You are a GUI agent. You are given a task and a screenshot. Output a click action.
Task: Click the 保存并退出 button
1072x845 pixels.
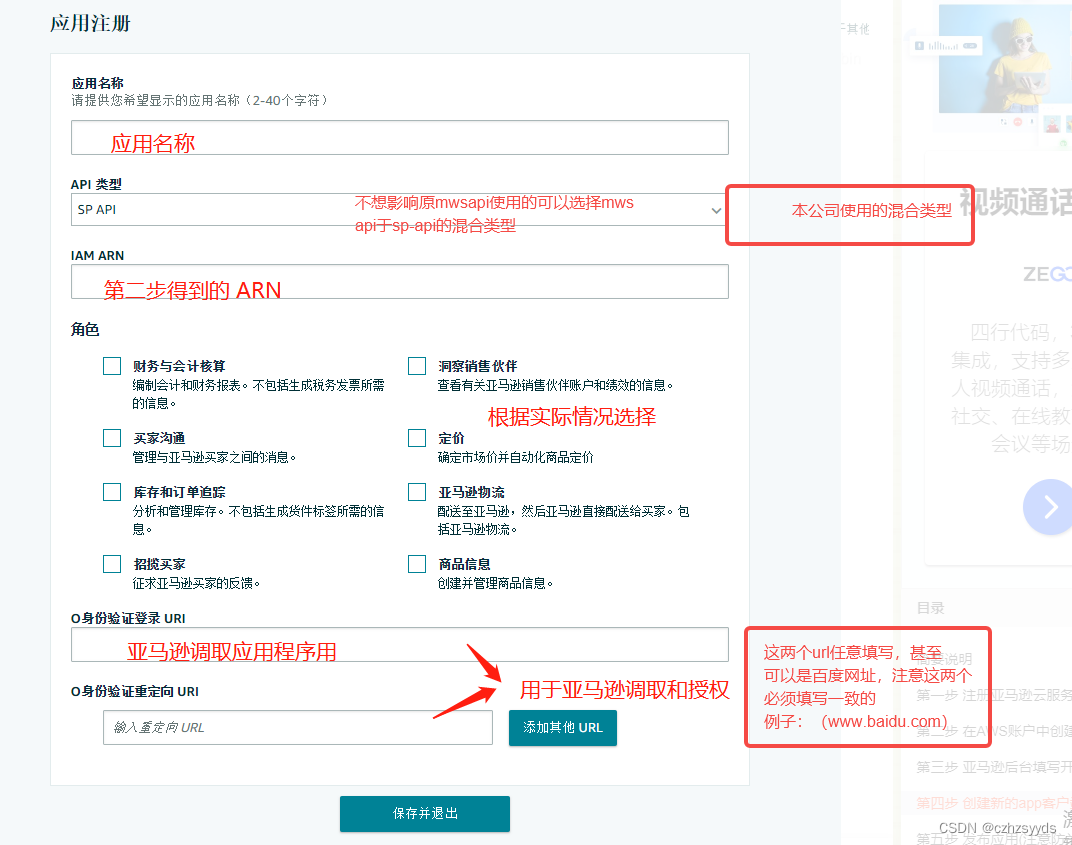[424, 814]
